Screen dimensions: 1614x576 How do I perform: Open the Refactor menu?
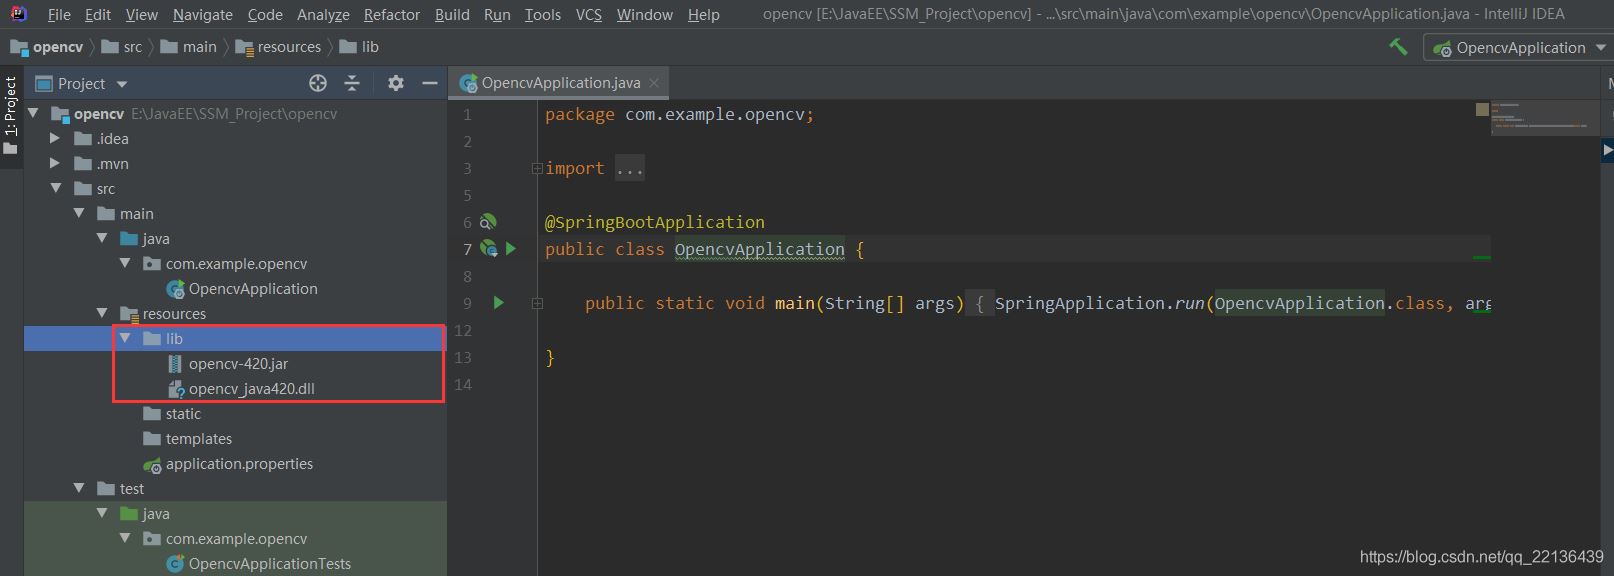392,14
